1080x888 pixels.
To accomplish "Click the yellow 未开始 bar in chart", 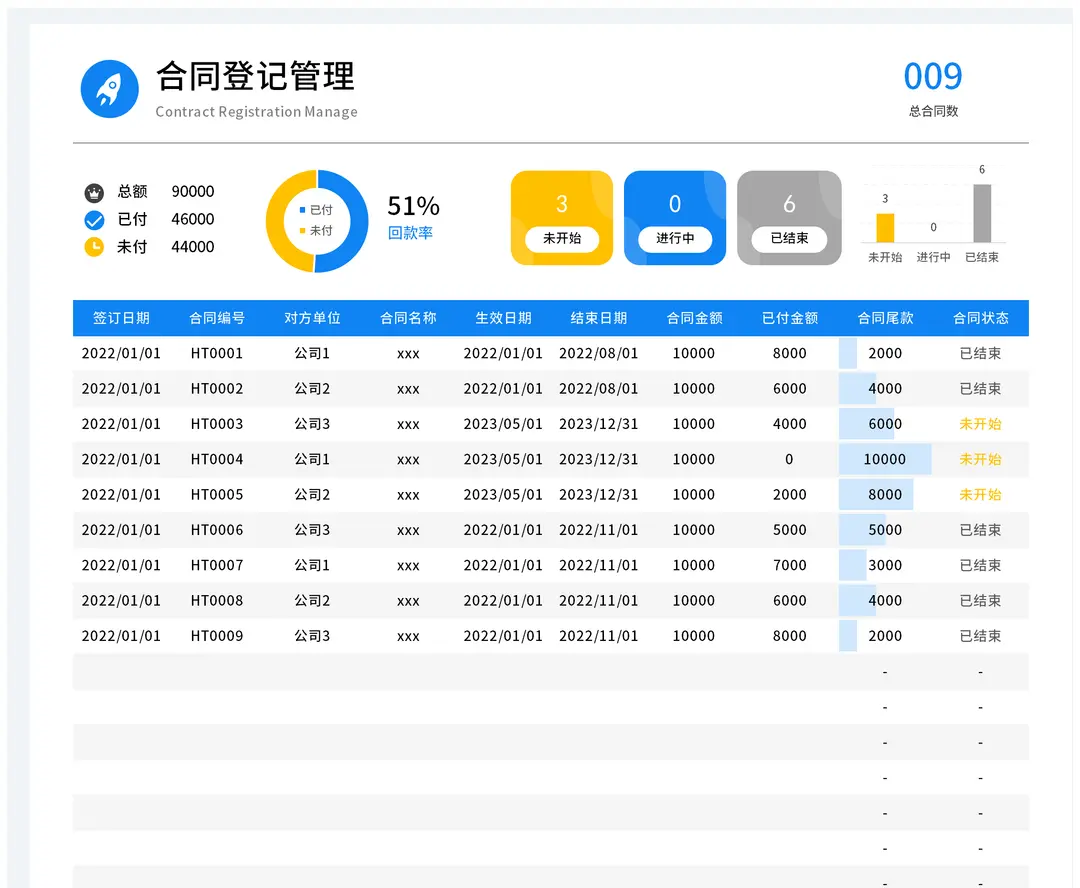I will [x=885, y=228].
